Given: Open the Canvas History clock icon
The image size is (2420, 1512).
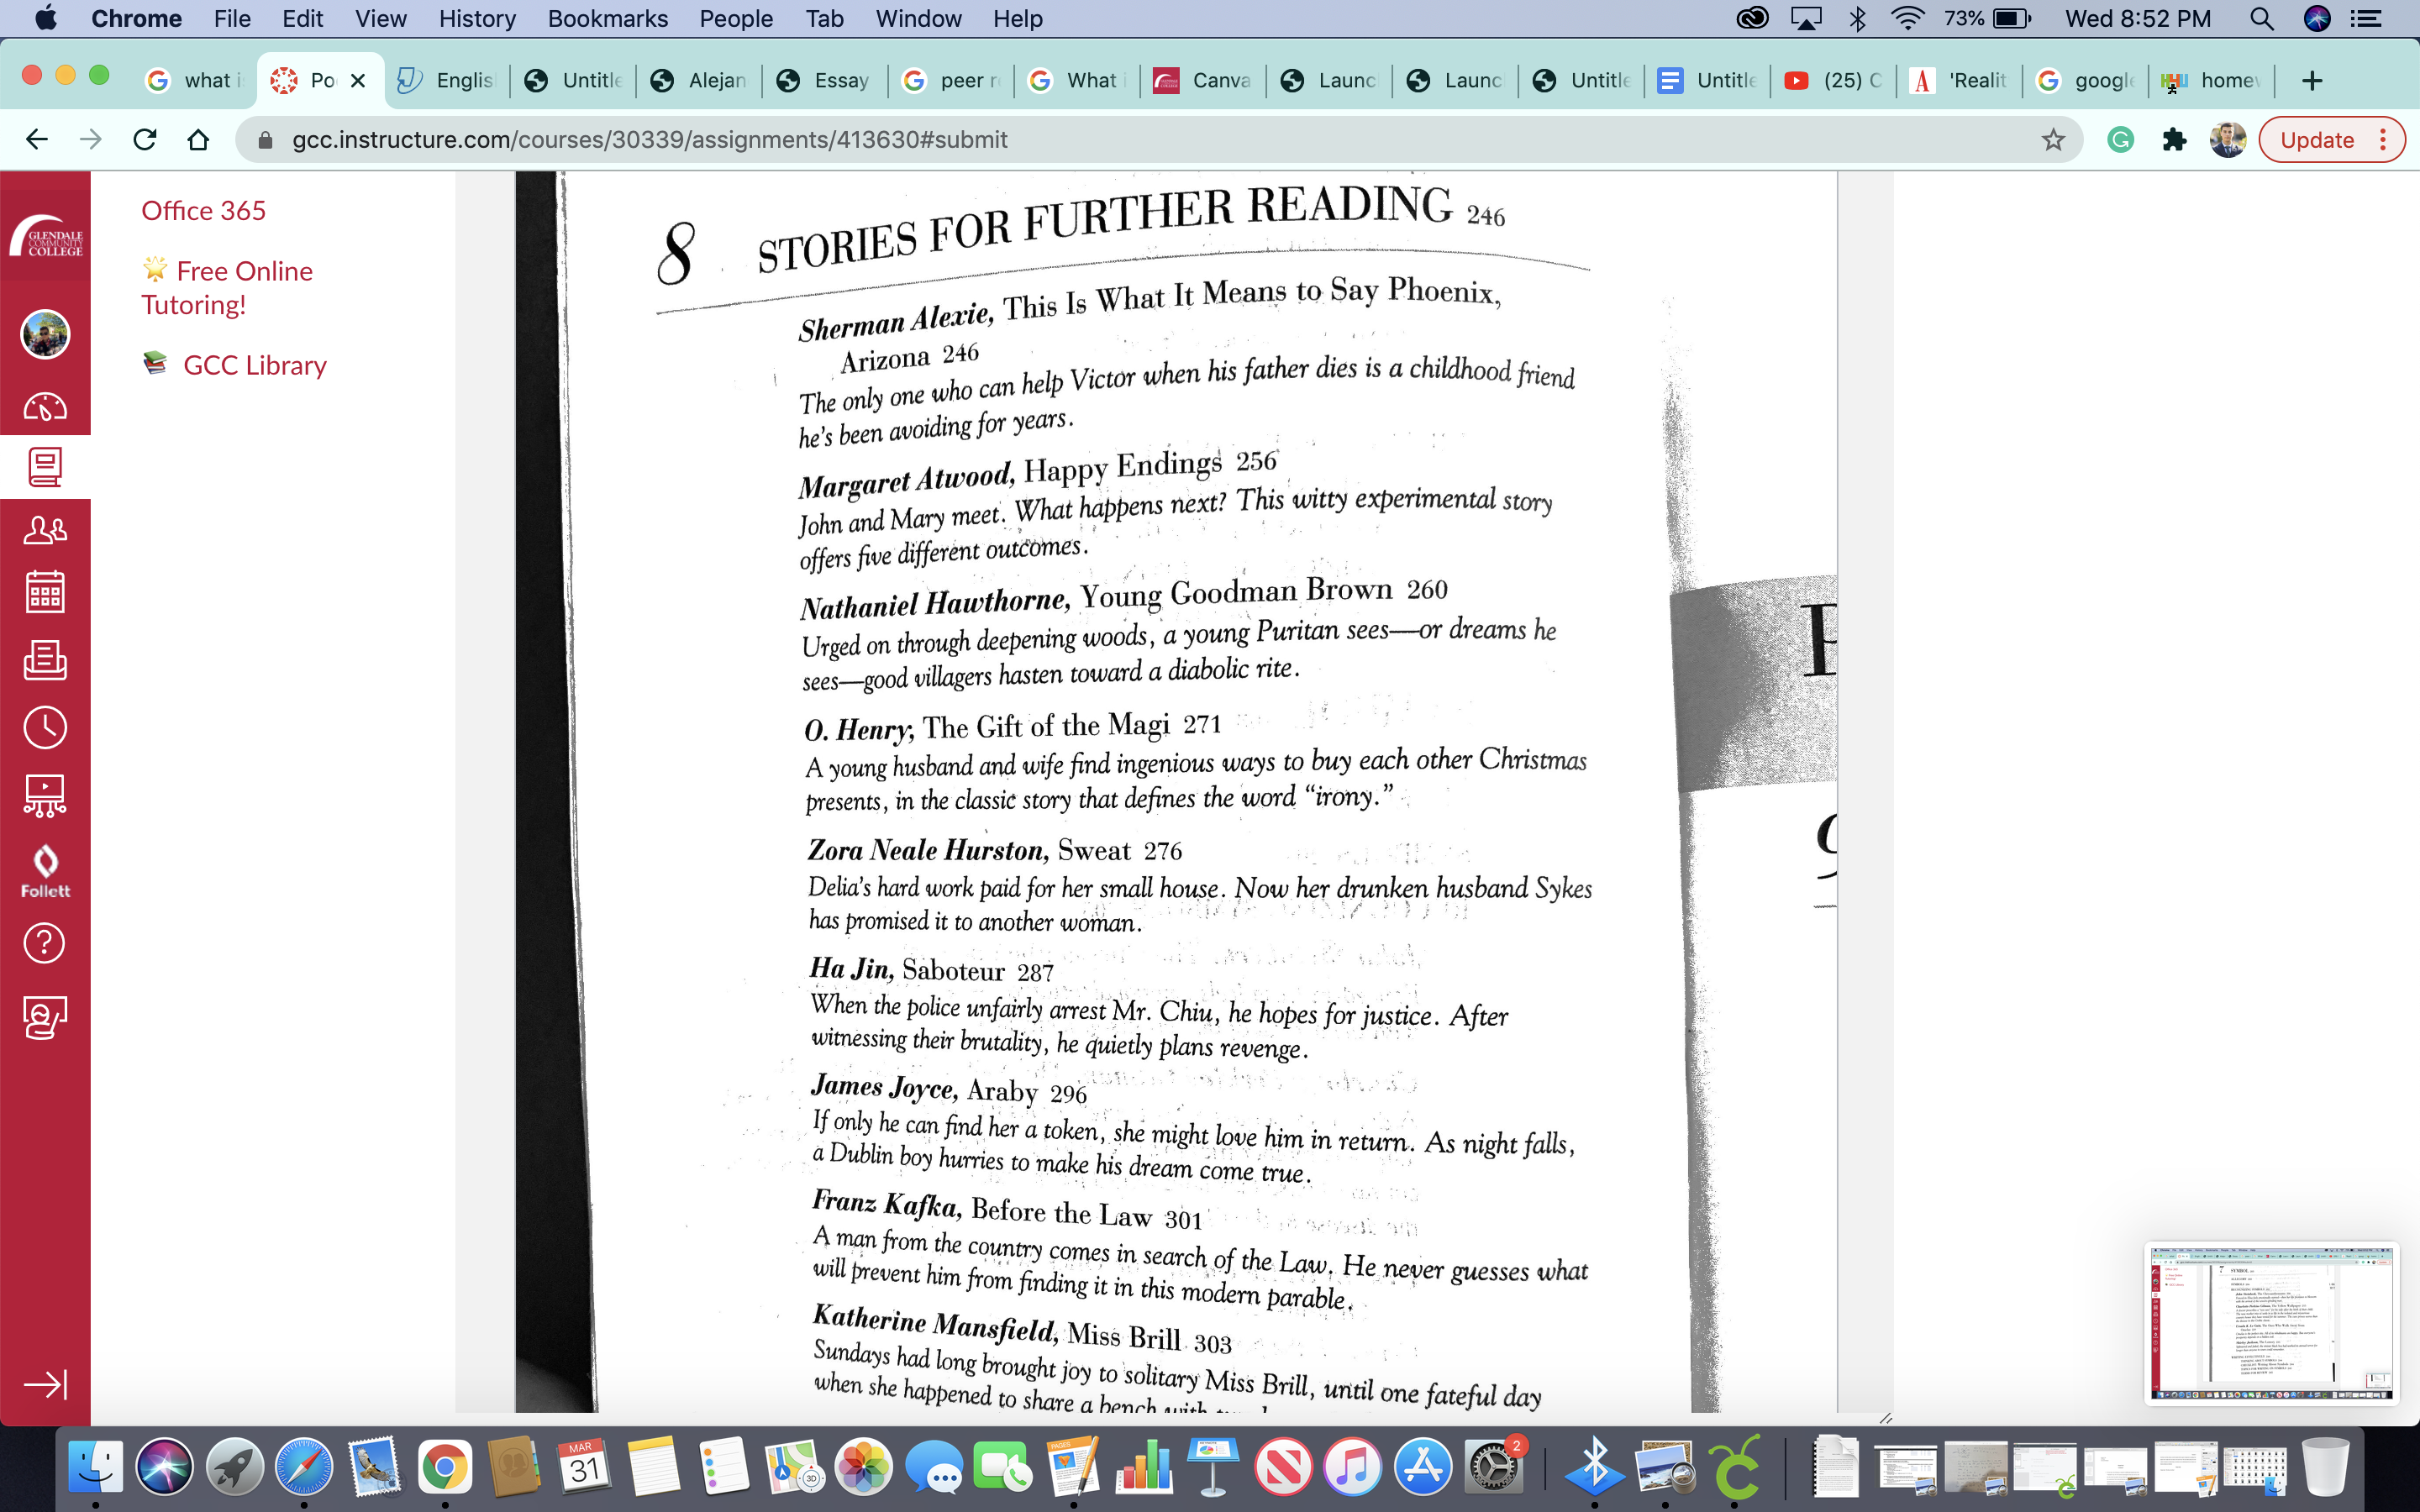Looking at the screenshot, I should 45,727.
